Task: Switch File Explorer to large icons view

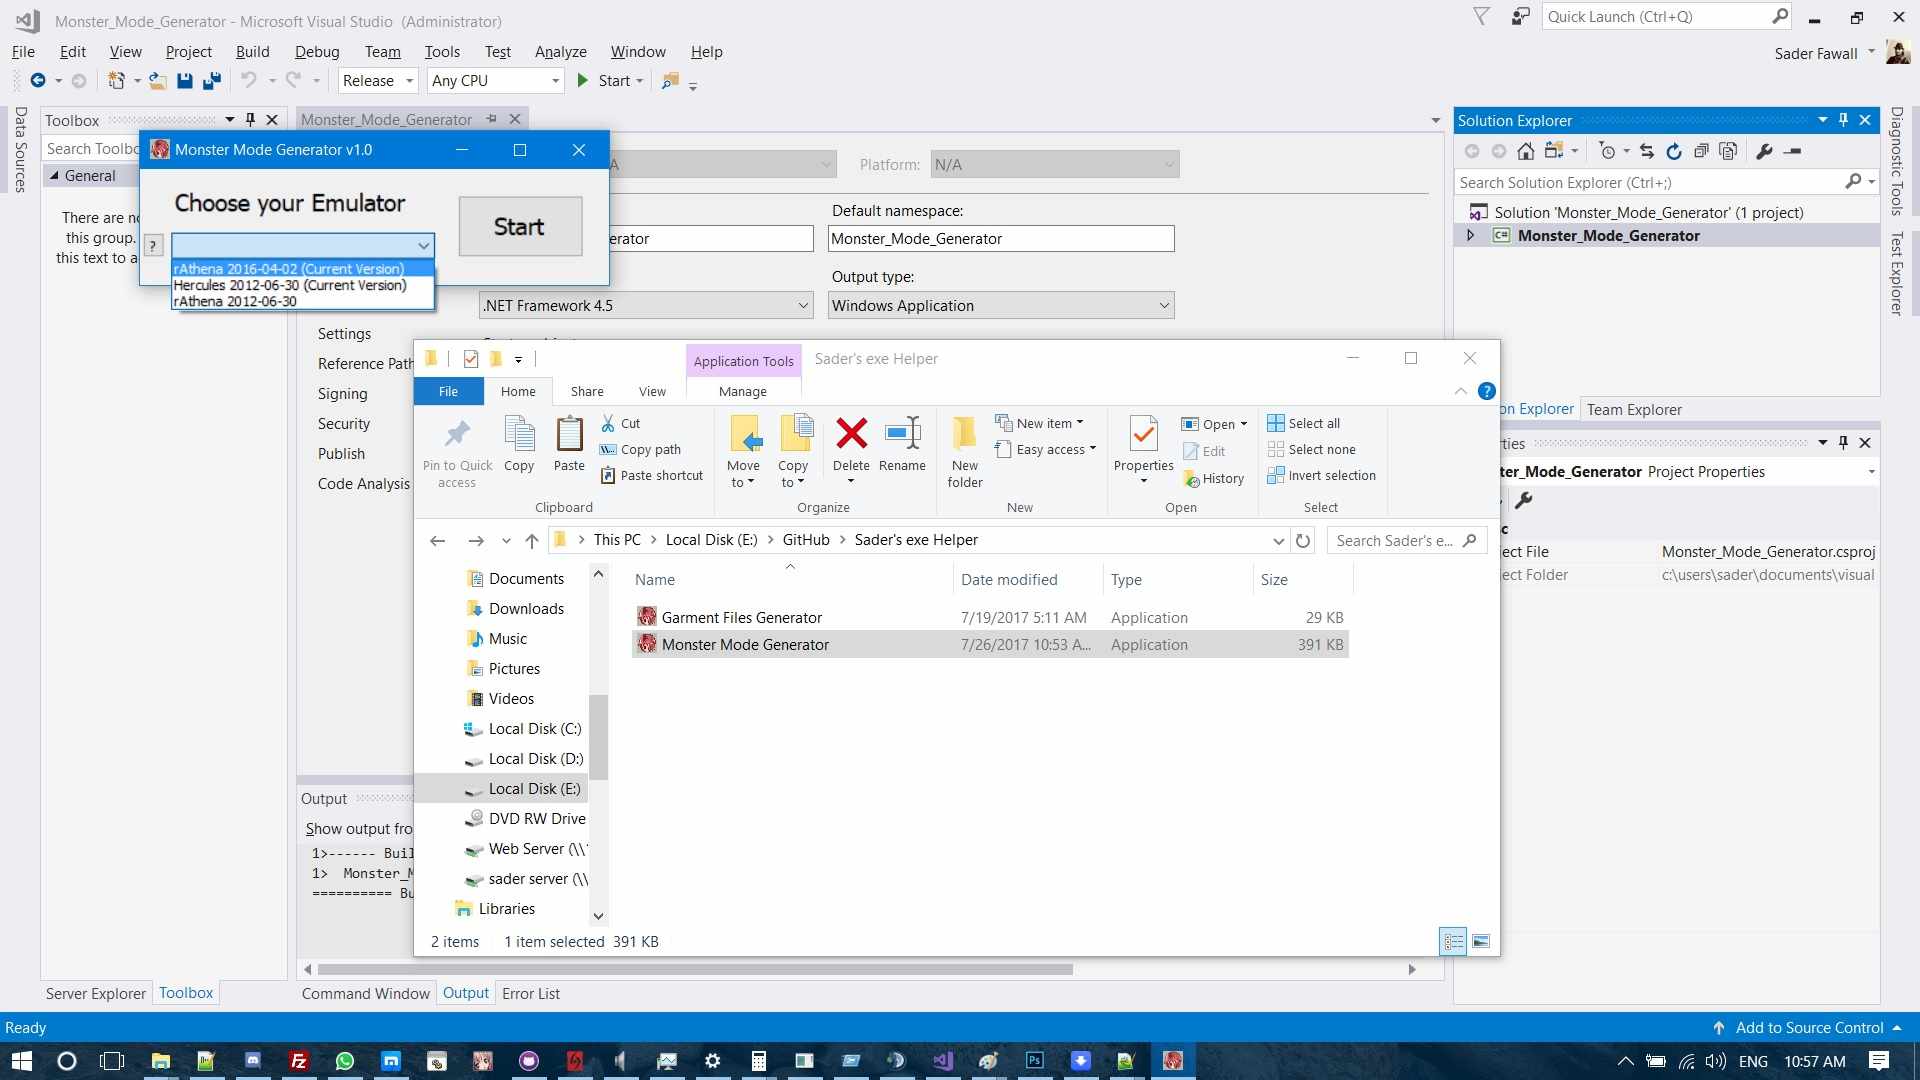Action: (1481, 941)
